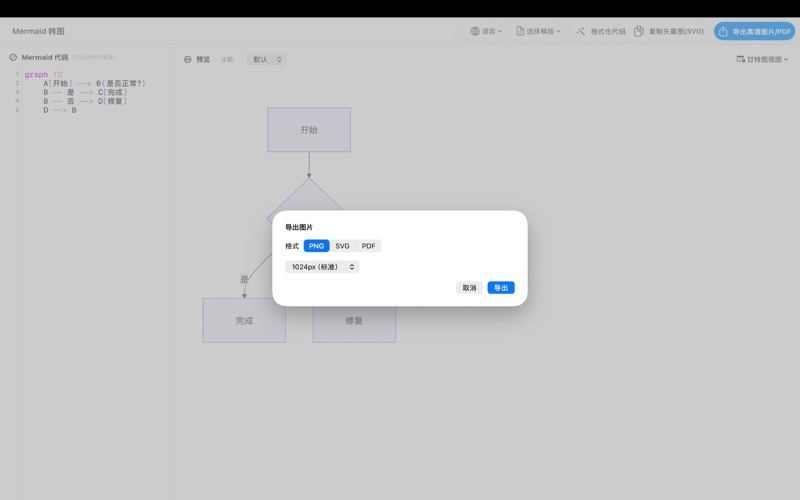Confirm with the blue 导出 button
The width and height of the screenshot is (800, 500).
click(x=501, y=288)
